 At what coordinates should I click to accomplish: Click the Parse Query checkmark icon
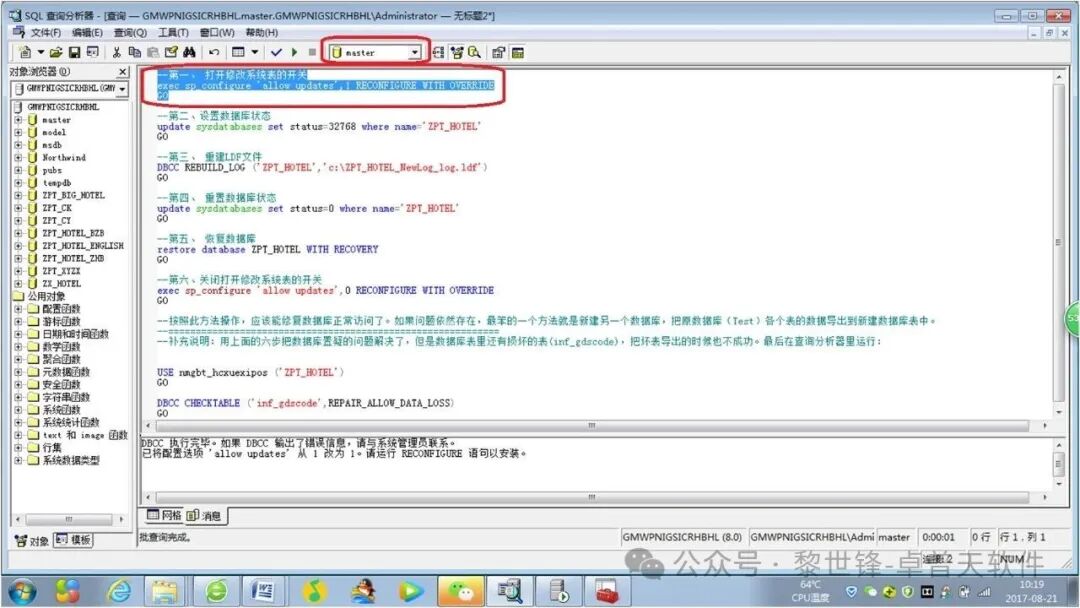click(x=276, y=52)
